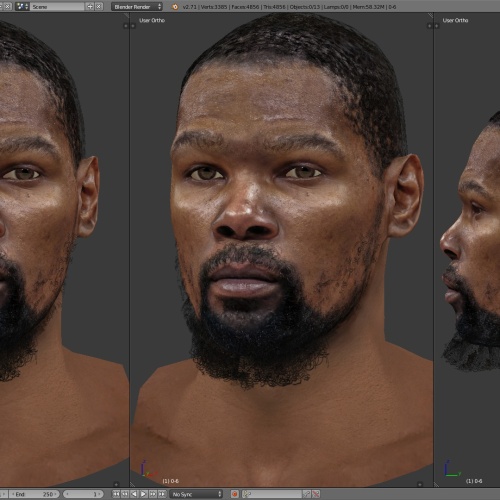The image size is (500, 500).
Task: Click the Objects:0/13 statistic
Action: coord(305,7)
